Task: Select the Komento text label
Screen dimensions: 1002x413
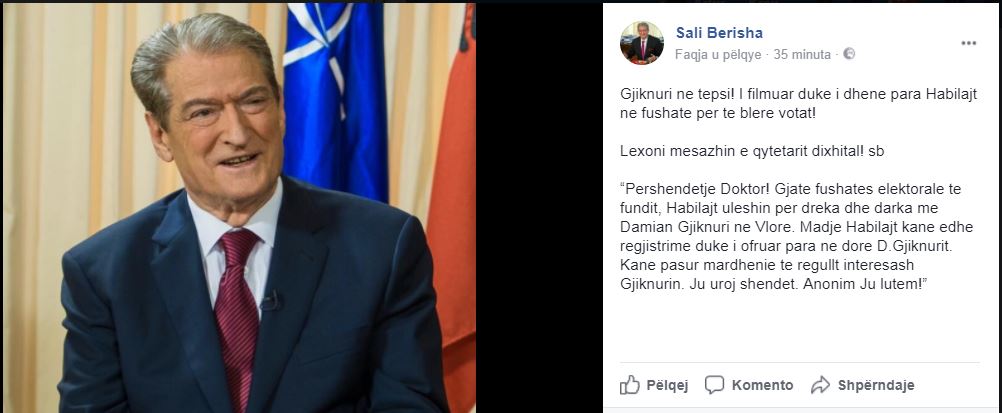Action: pos(762,386)
